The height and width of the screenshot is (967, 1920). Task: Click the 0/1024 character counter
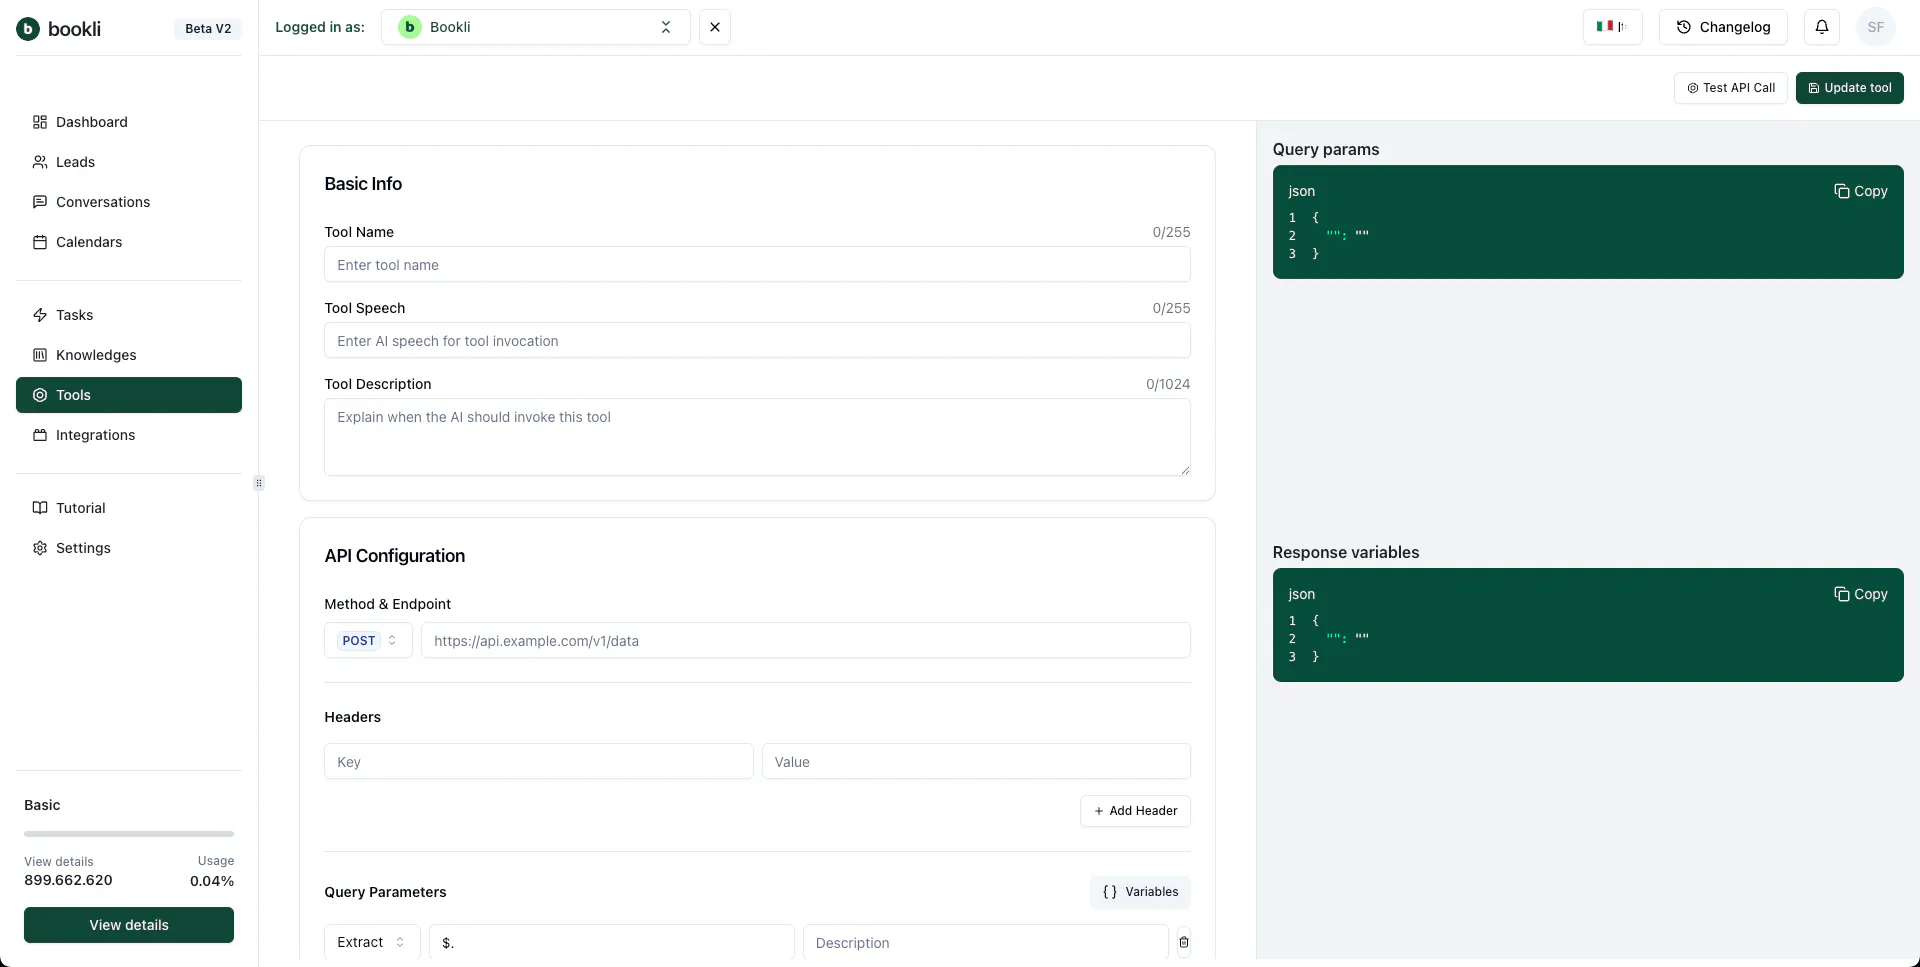point(1168,384)
